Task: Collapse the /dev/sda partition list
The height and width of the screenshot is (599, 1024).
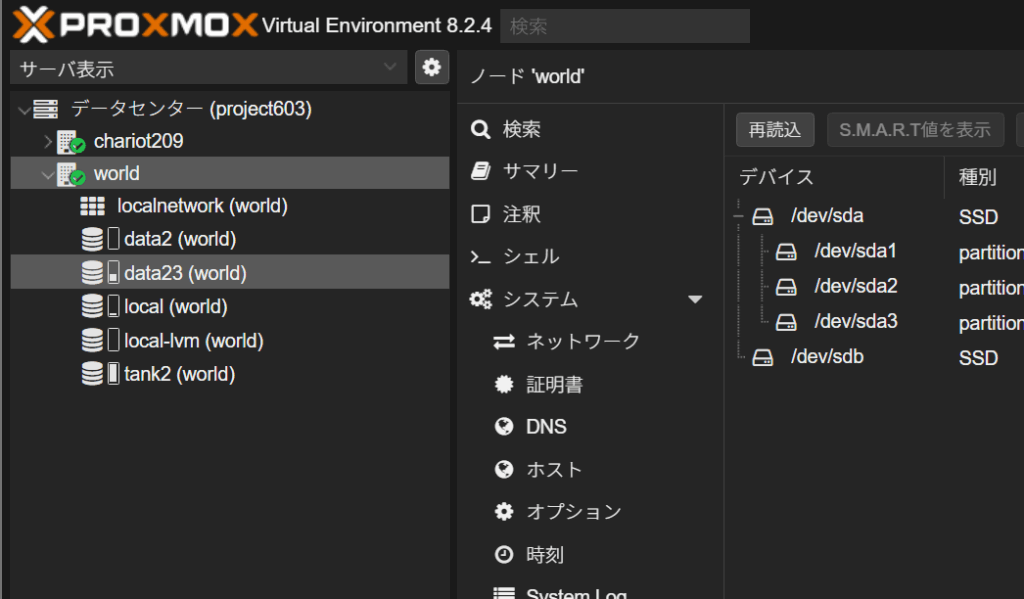Action: pos(738,216)
